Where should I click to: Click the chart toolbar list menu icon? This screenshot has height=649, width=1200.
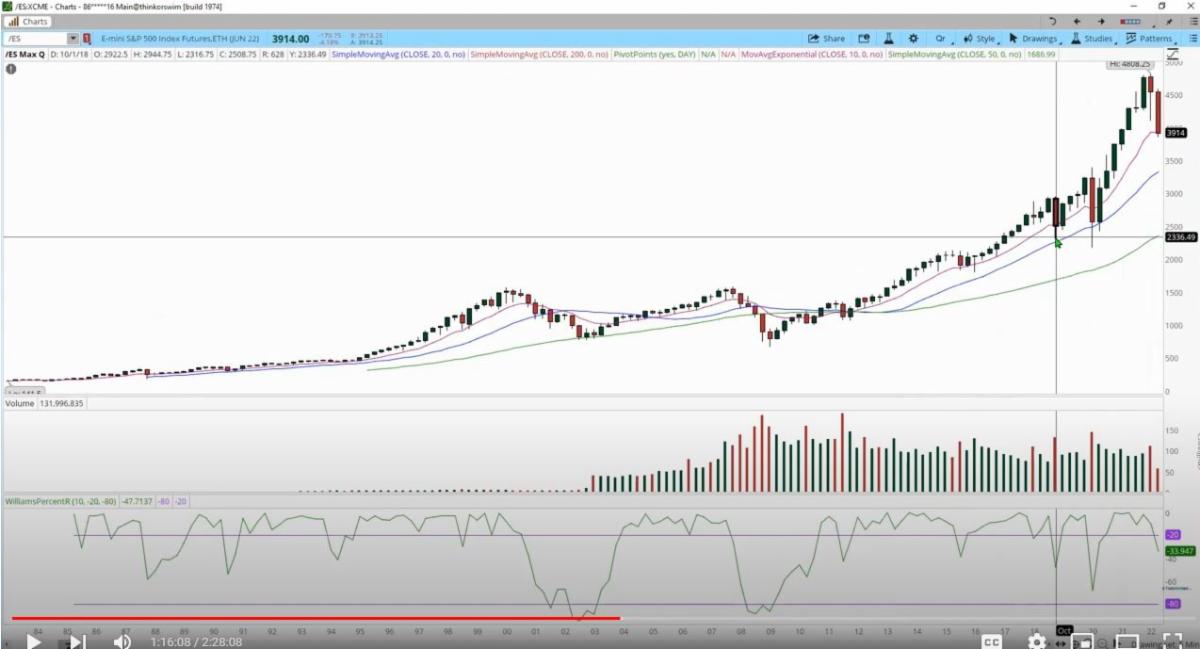coord(1191,38)
